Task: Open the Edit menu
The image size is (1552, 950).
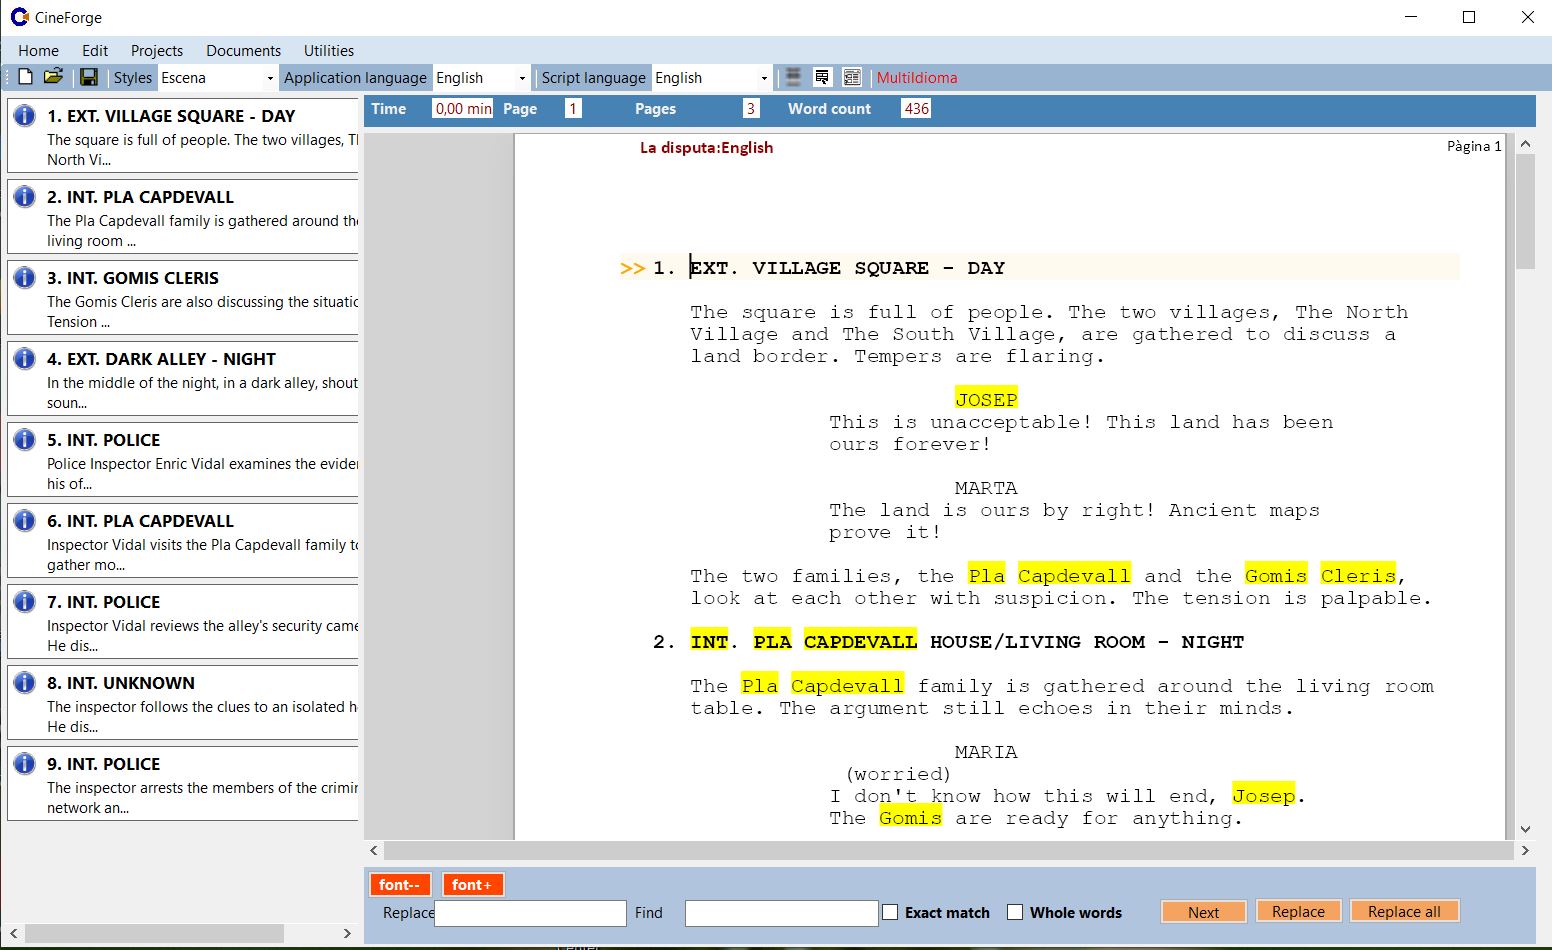Action: pos(95,50)
